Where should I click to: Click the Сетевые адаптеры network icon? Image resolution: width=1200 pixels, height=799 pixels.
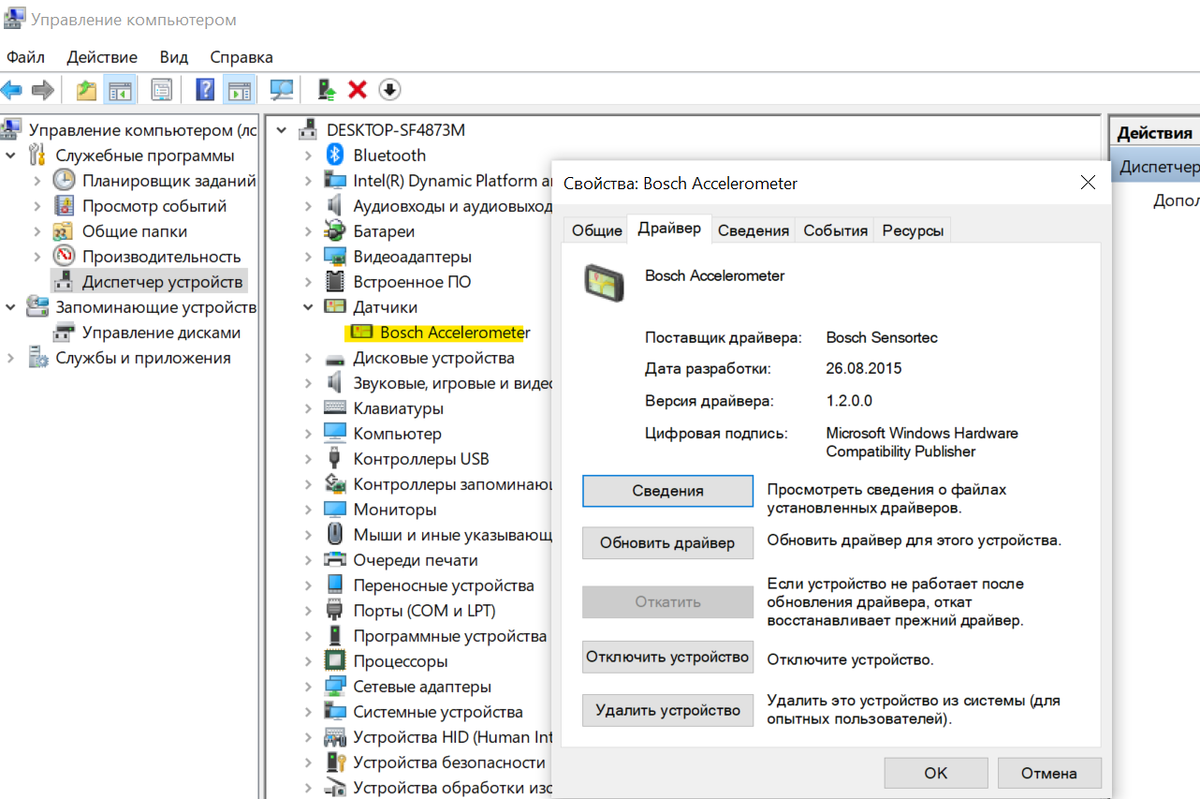(x=335, y=687)
